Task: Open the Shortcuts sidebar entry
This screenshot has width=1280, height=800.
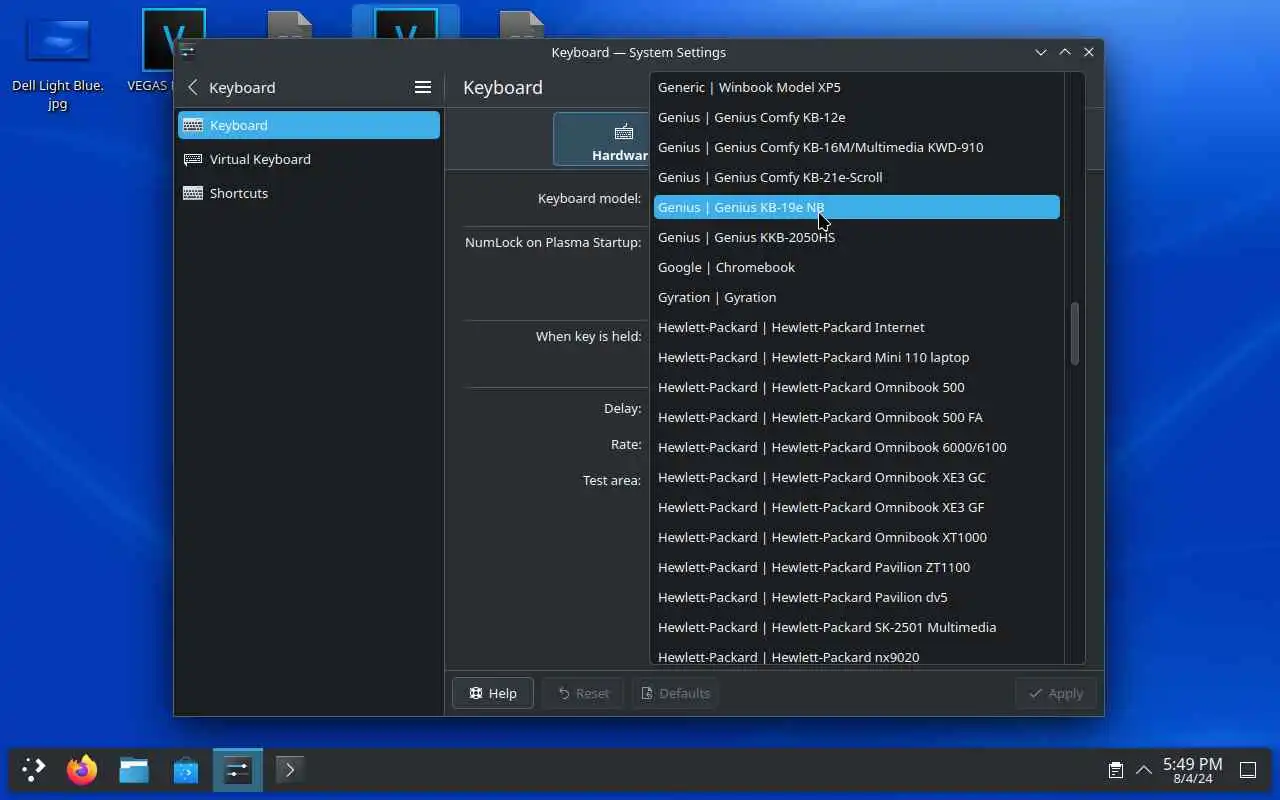Action: coord(309,193)
